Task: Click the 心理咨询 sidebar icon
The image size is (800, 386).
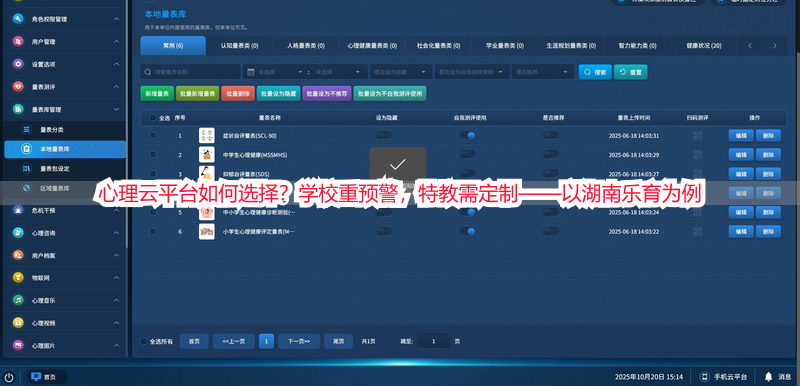Action: 18,233
